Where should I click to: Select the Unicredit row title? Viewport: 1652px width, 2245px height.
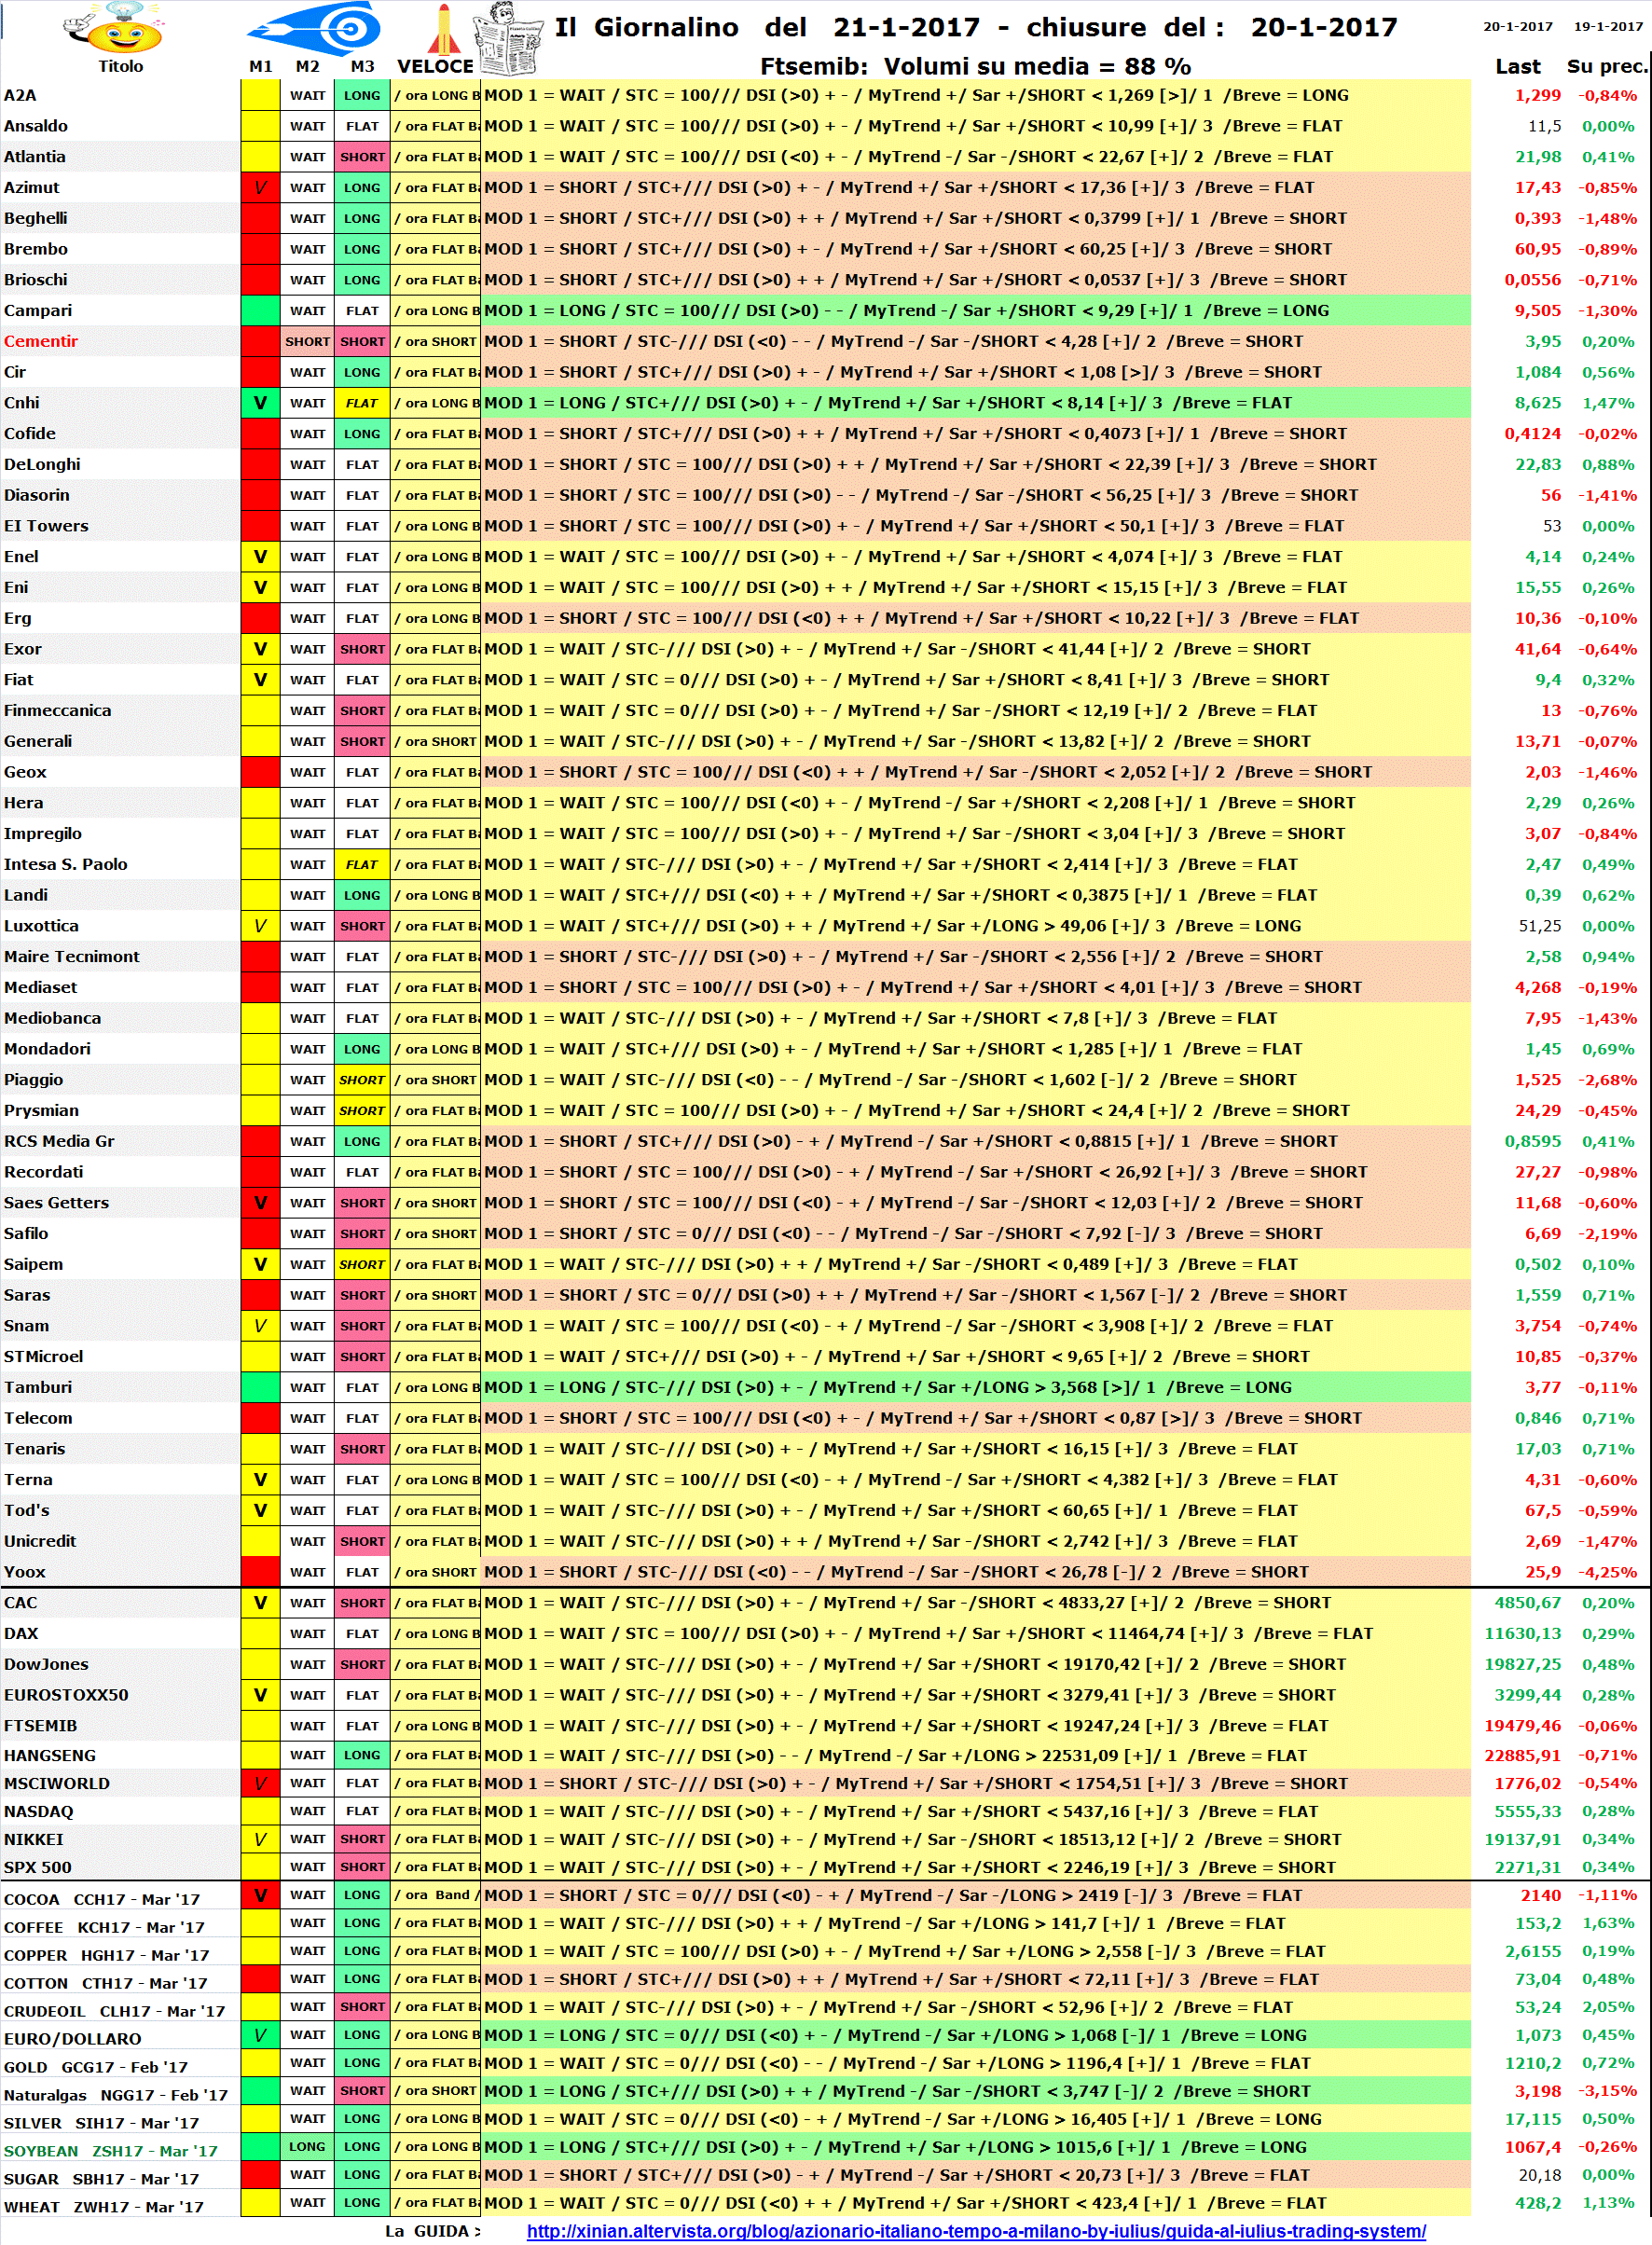(40, 1541)
